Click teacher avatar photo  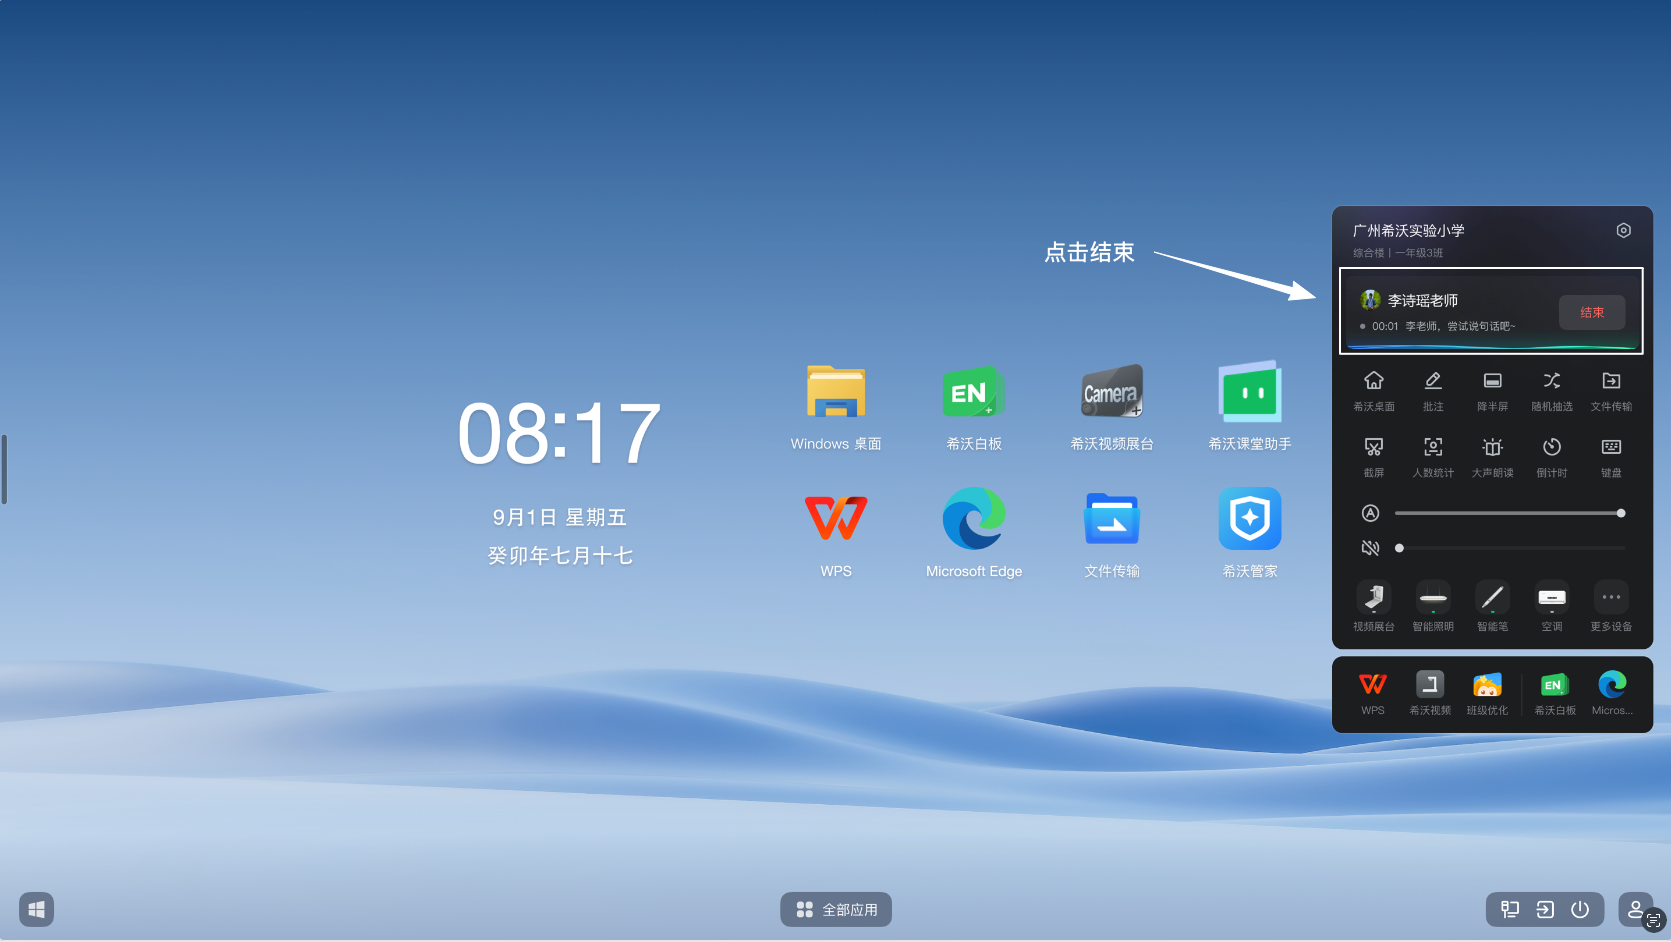point(1370,299)
